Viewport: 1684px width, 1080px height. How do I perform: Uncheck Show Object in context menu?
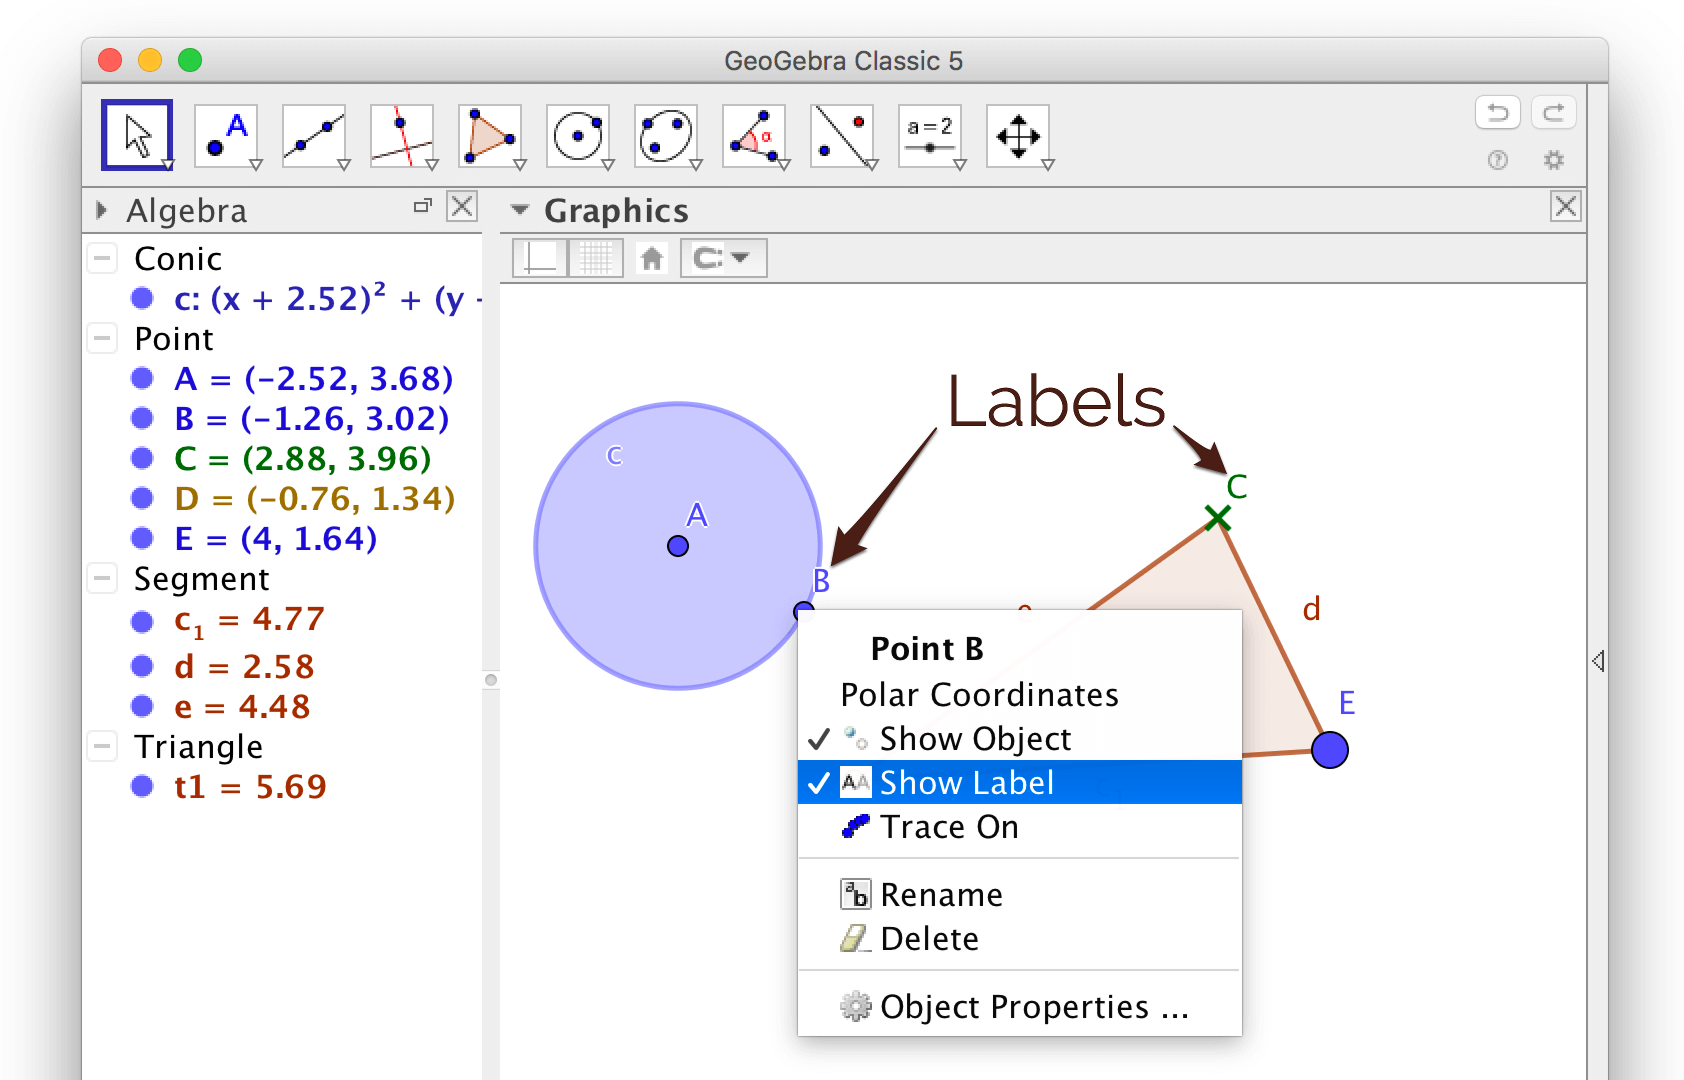(974, 739)
